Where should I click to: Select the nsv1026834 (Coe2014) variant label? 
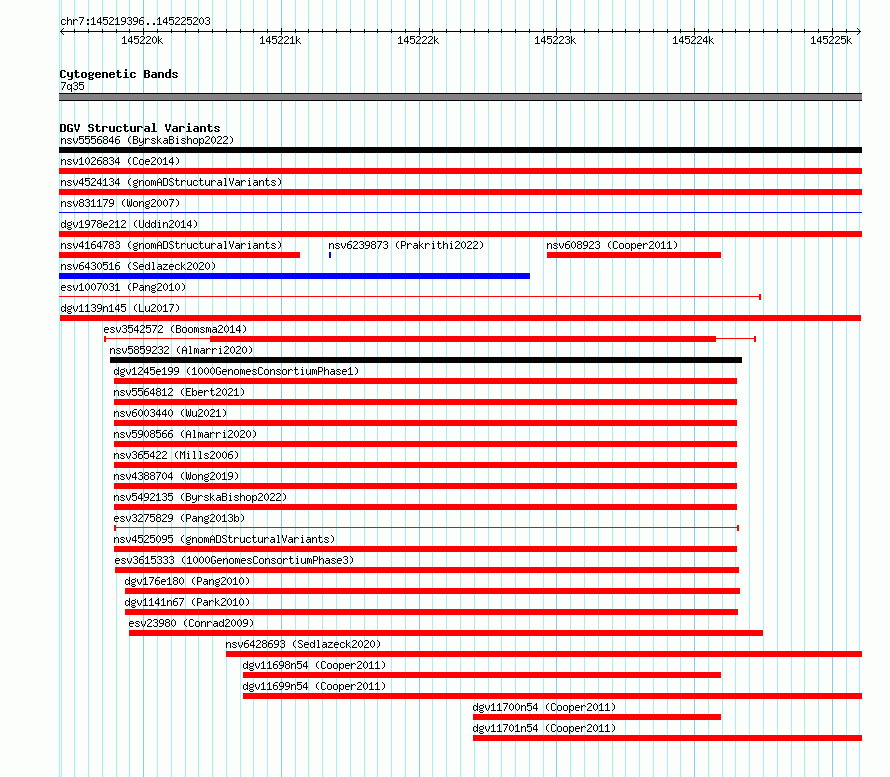[x=120, y=161]
